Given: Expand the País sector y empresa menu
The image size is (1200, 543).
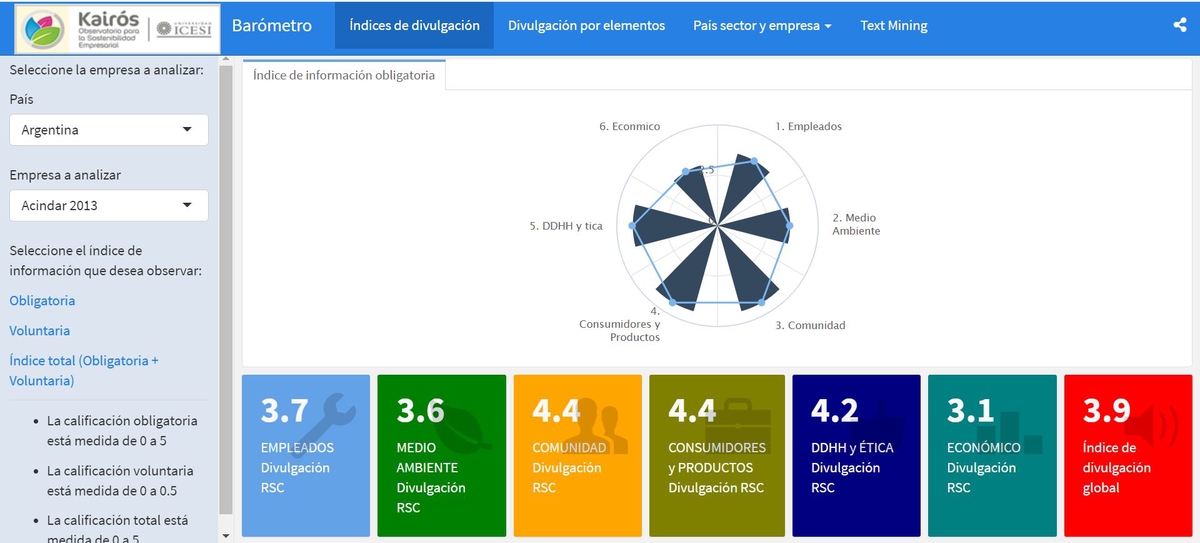Looking at the screenshot, I should coord(762,26).
